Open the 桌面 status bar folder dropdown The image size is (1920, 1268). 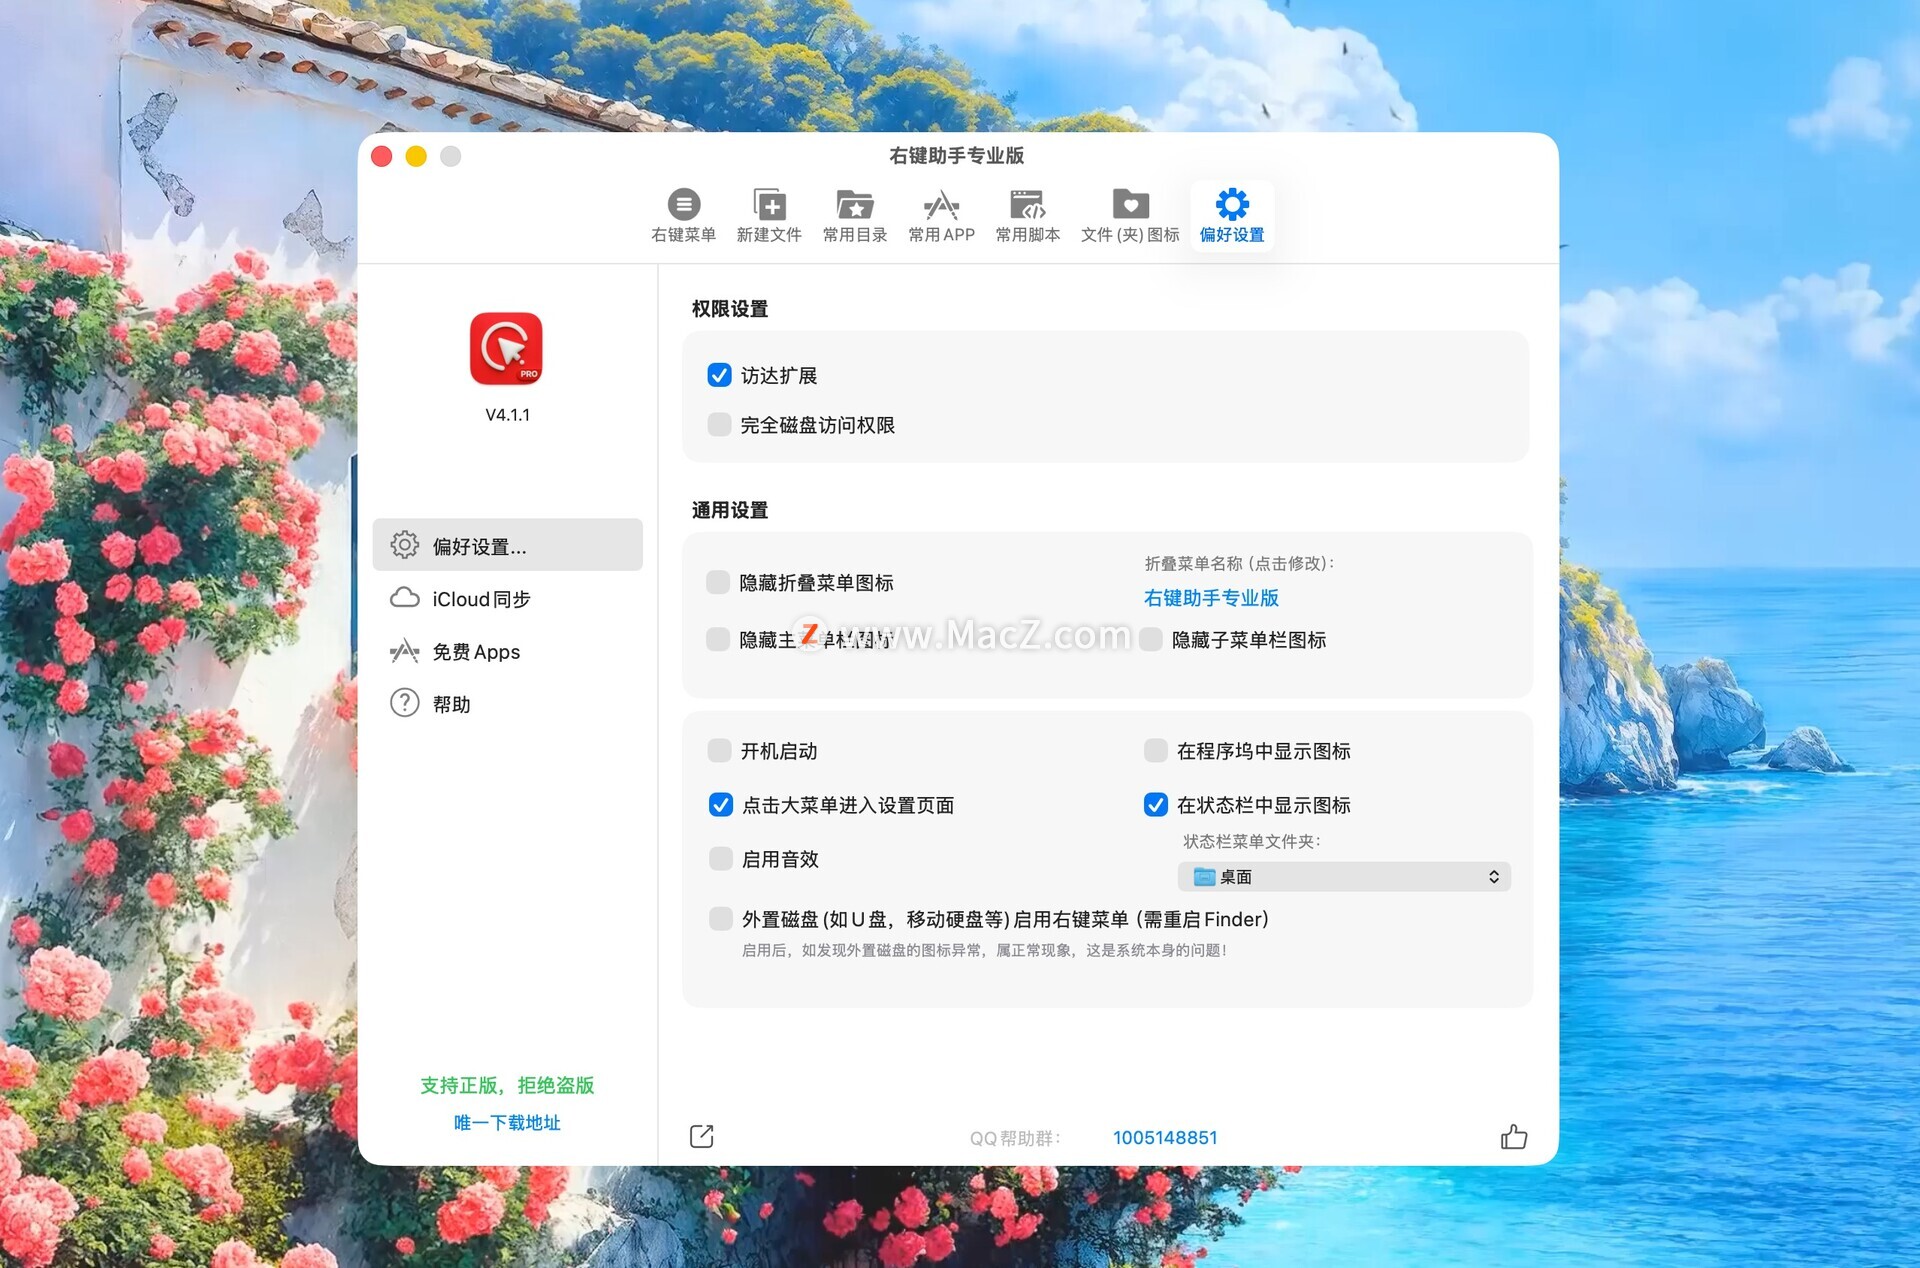tap(1343, 877)
